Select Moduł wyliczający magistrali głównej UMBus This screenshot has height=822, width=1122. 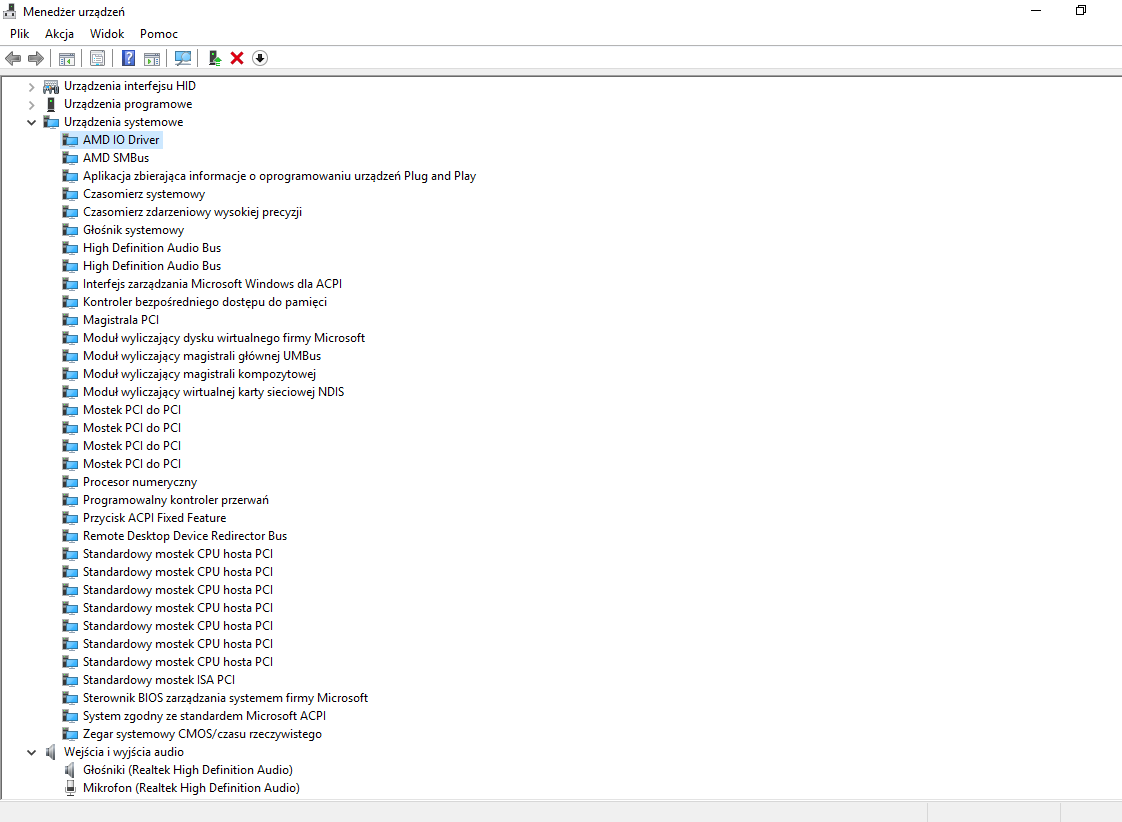[202, 356]
